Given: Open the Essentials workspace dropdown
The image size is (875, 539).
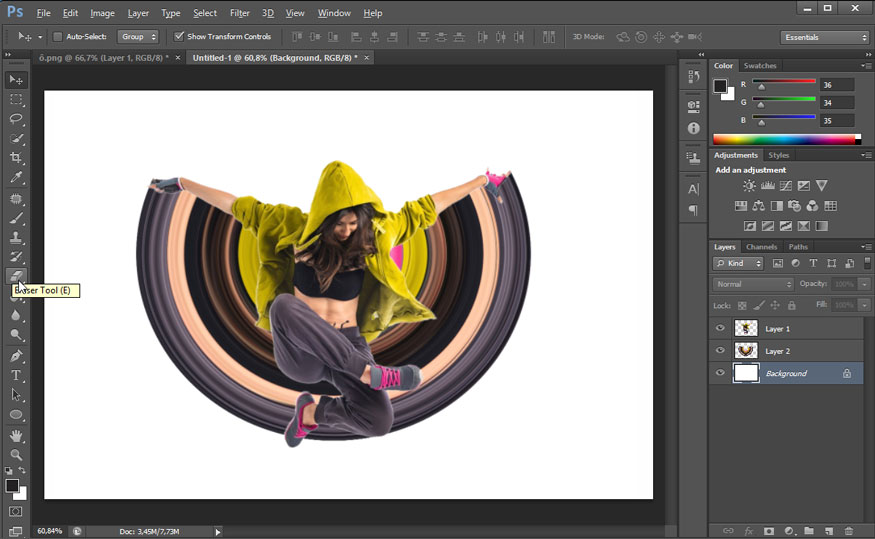Looking at the screenshot, I should coord(824,37).
